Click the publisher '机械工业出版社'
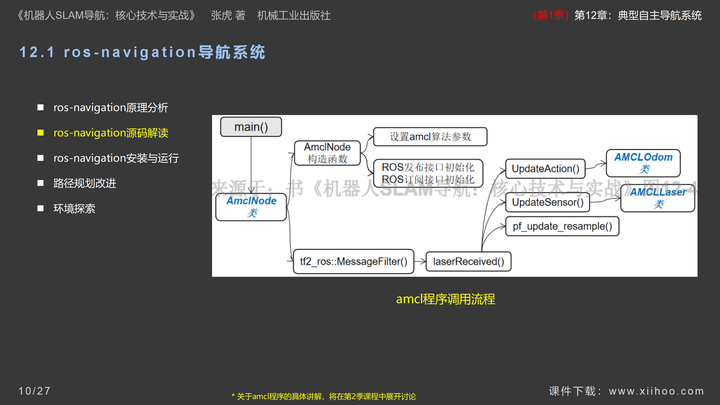 (294, 16)
